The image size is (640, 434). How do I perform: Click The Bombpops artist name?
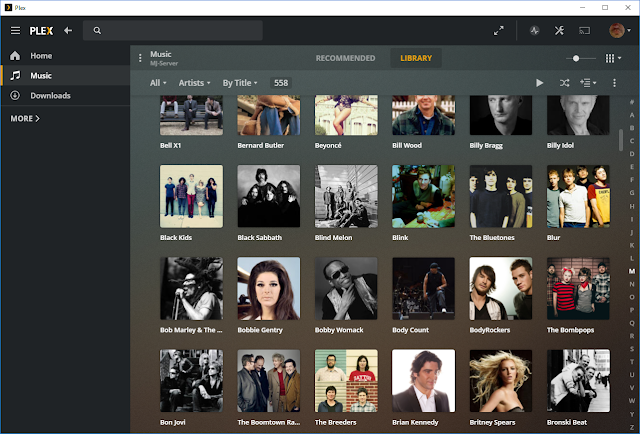[x=571, y=330]
